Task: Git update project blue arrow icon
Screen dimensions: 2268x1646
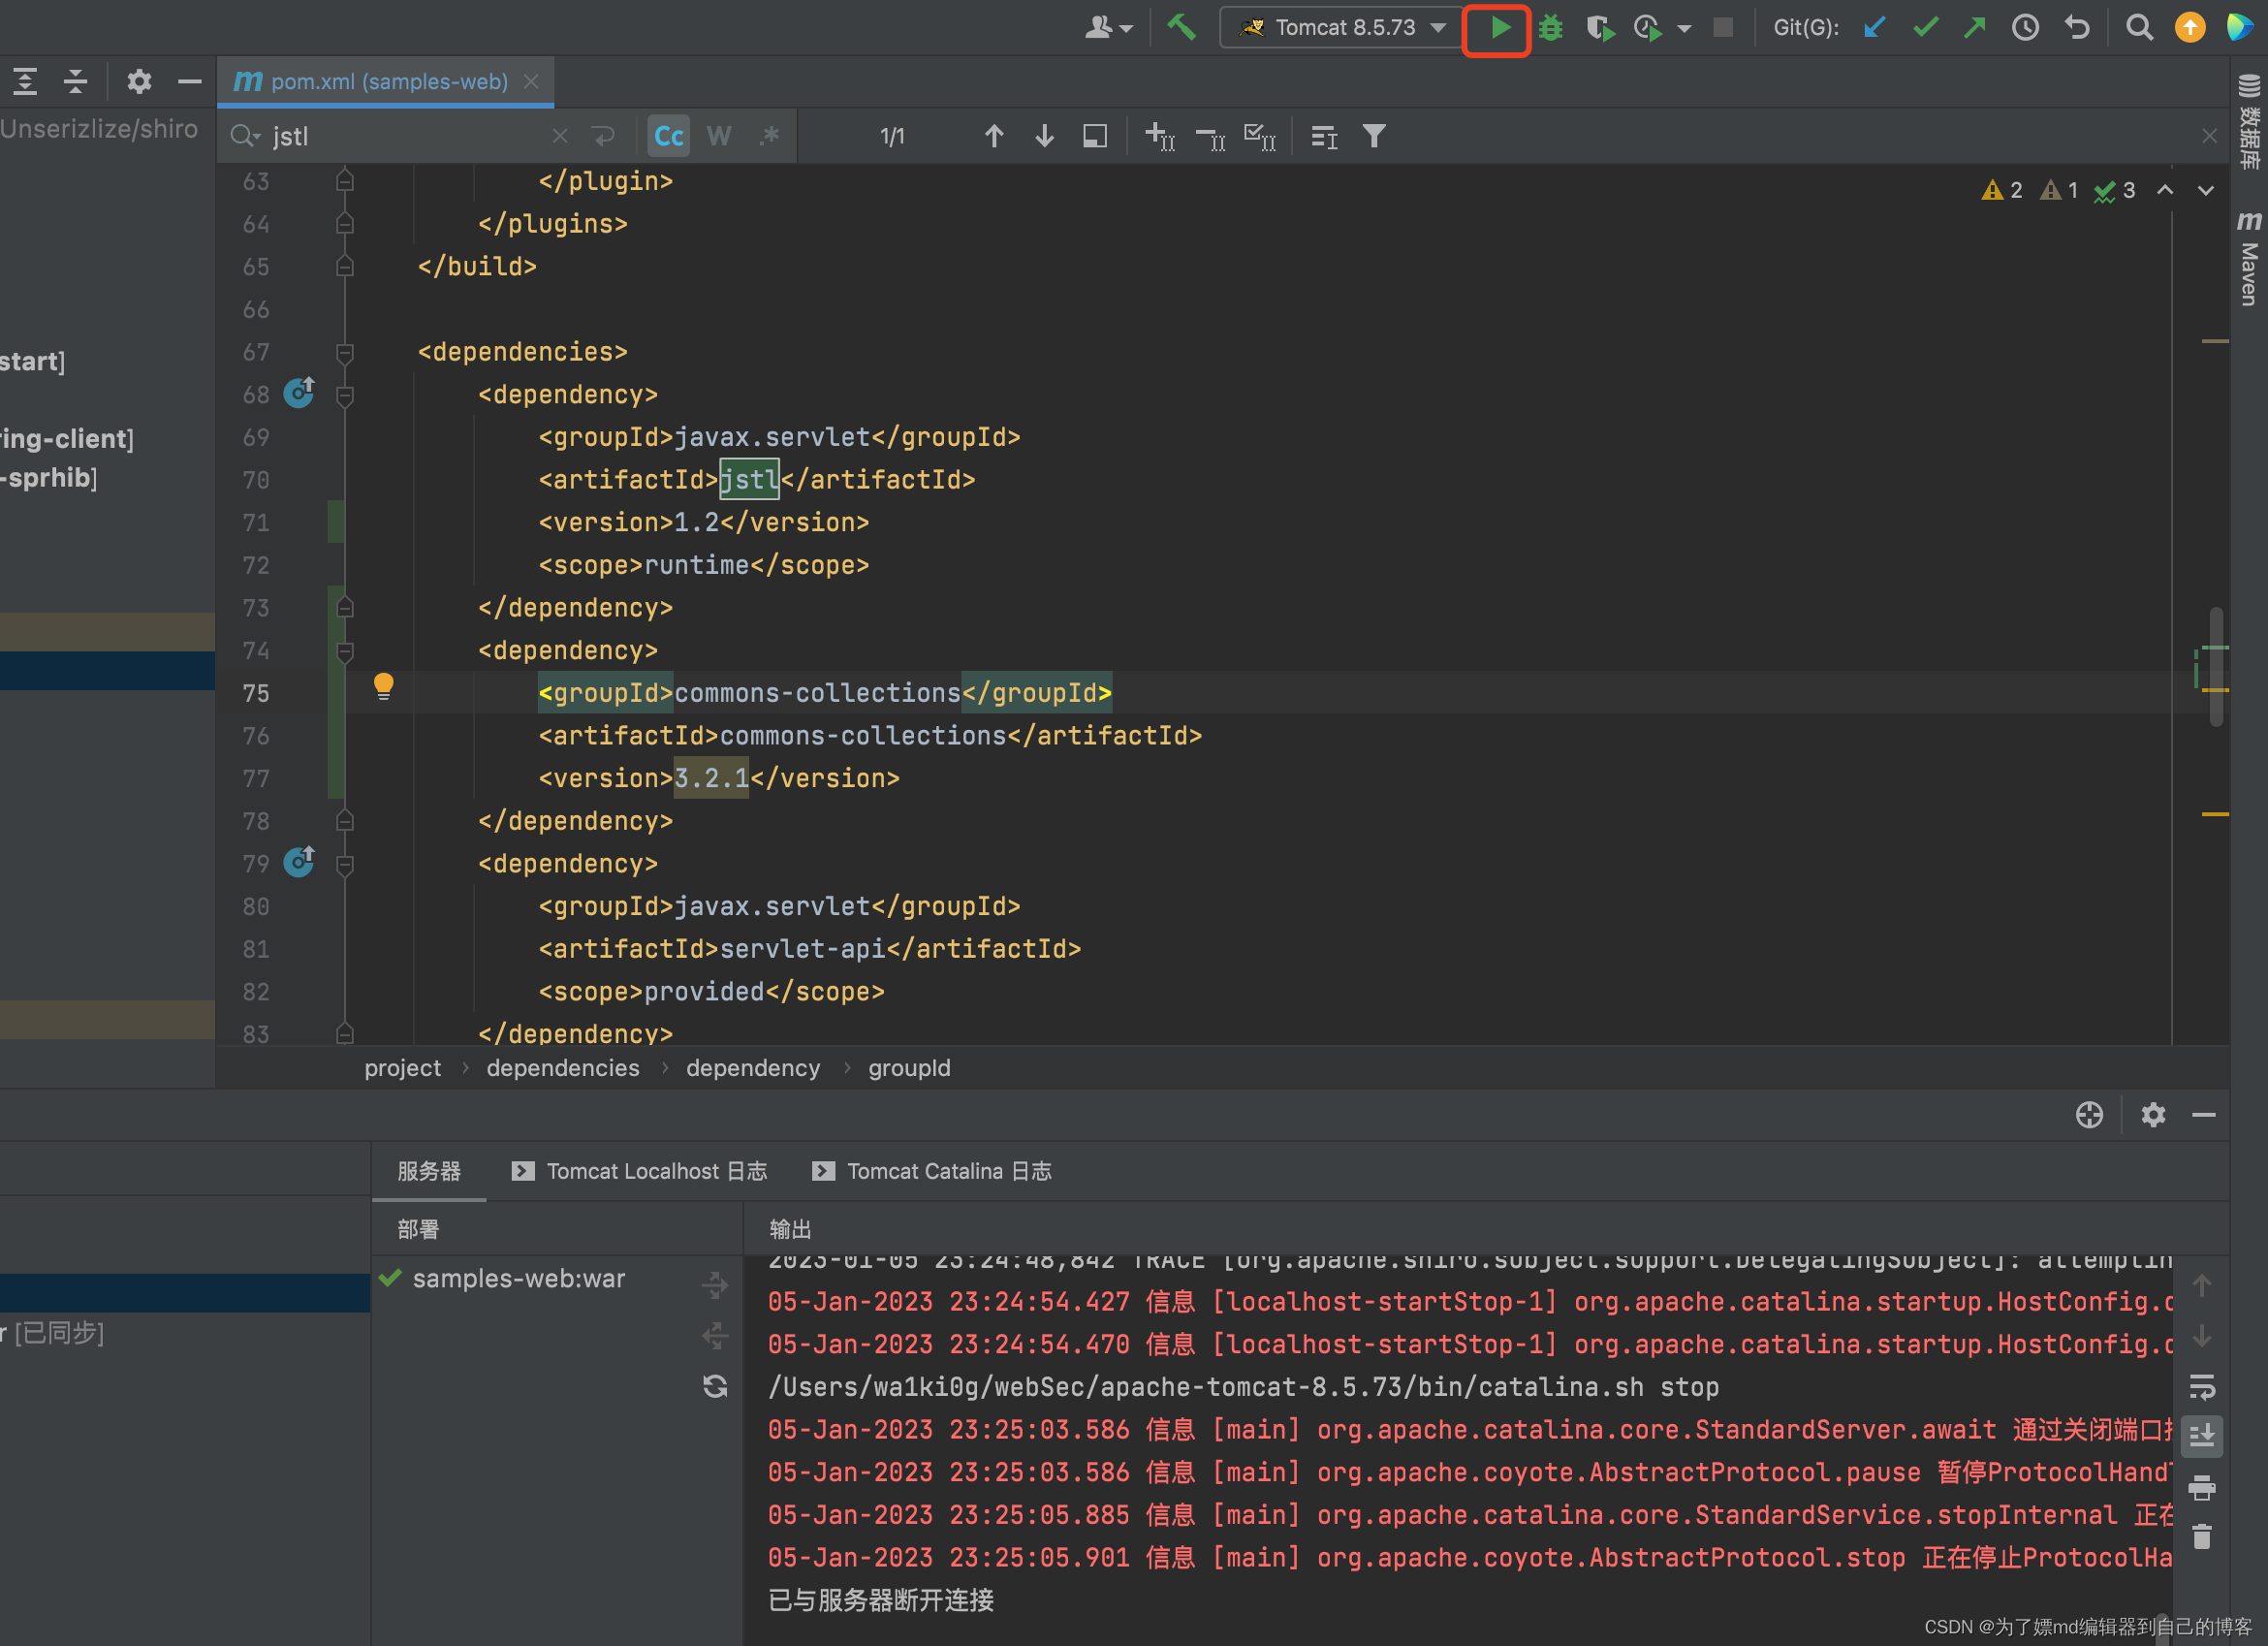Action: point(1874,27)
